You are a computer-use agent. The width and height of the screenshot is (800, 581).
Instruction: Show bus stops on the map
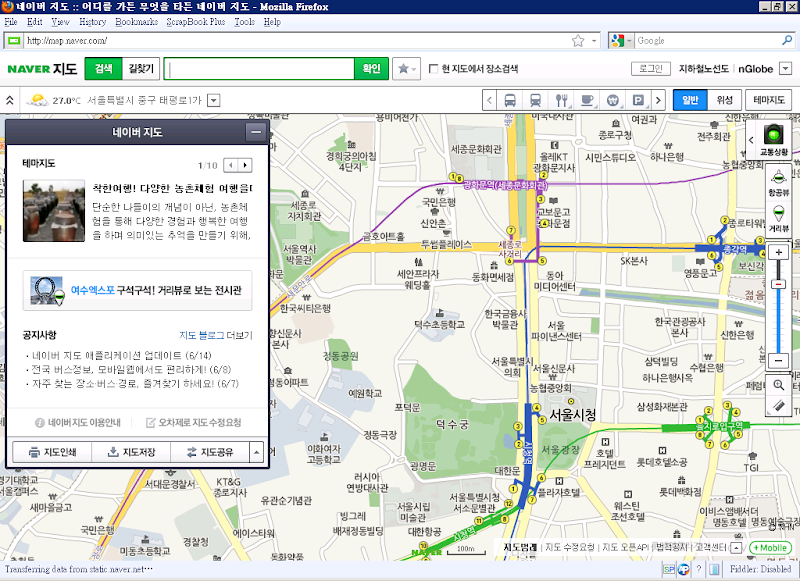coord(510,100)
